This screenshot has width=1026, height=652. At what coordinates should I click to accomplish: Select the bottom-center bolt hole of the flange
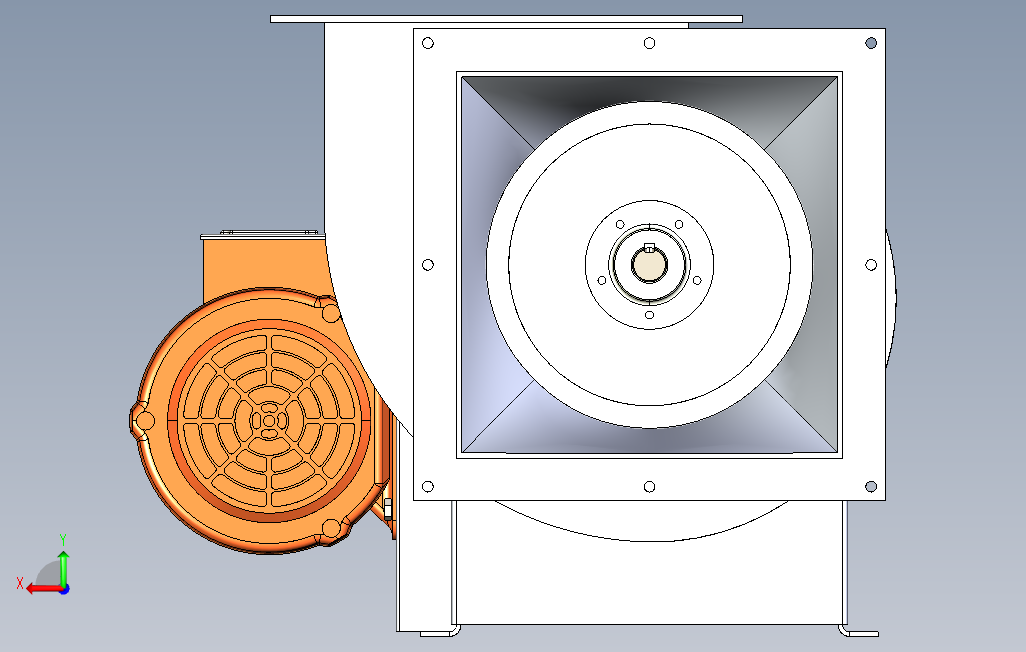649,486
